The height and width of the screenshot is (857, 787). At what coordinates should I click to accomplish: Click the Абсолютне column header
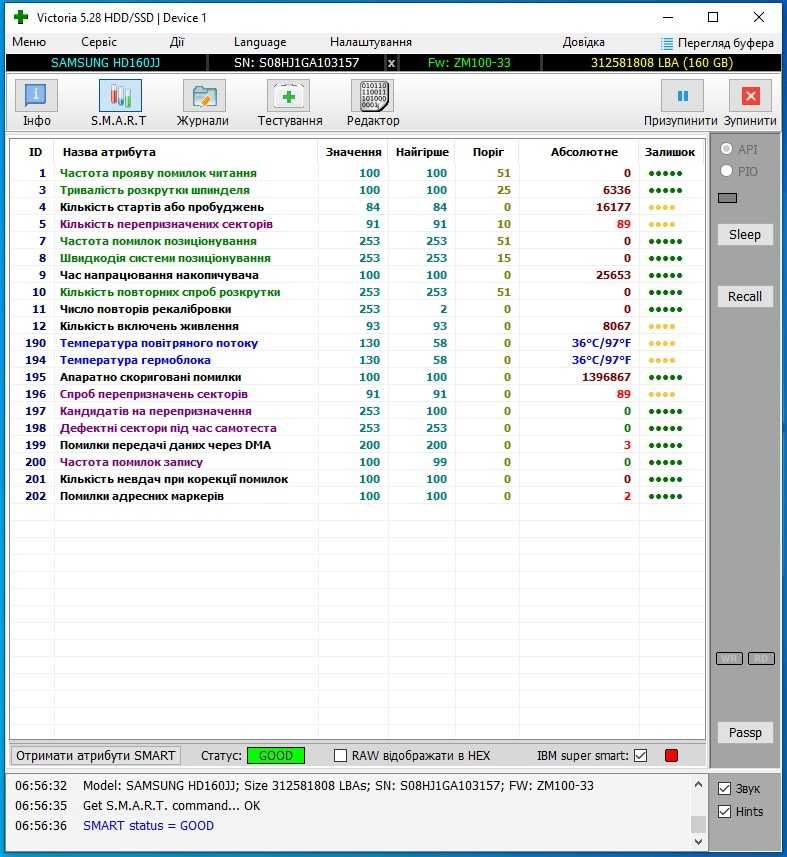pos(584,152)
